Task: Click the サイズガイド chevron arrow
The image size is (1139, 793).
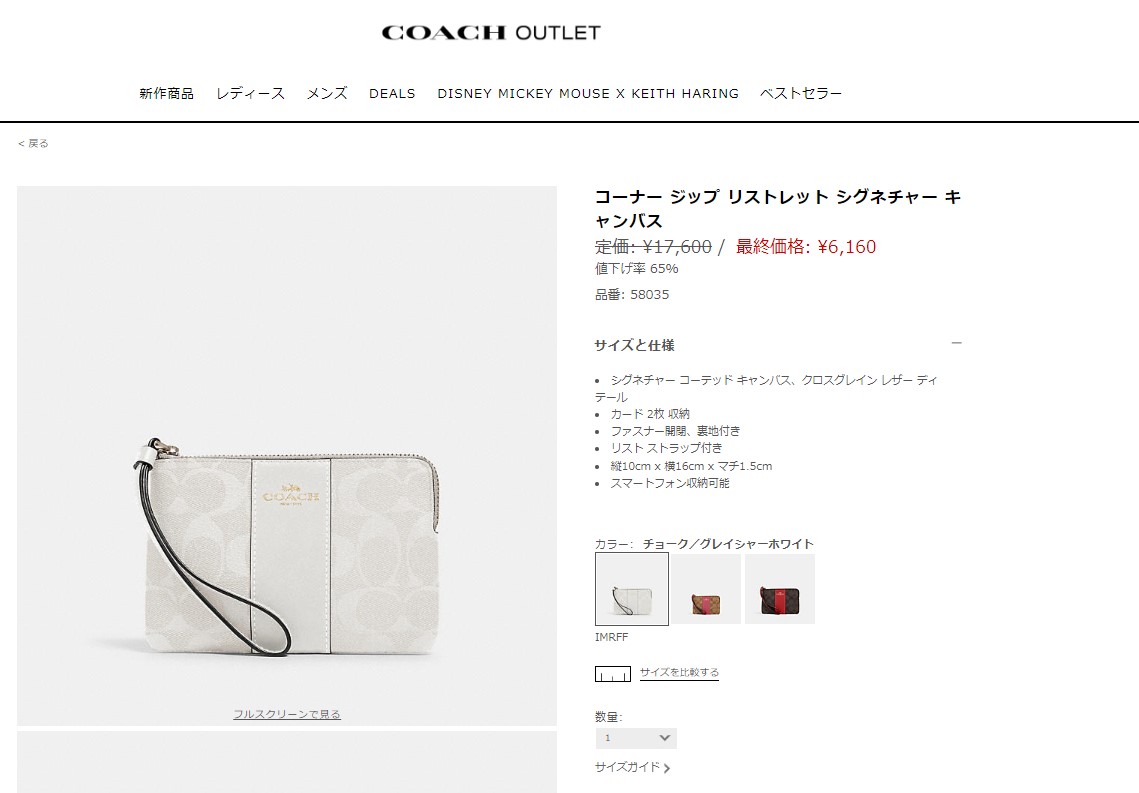Action: (667, 768)
